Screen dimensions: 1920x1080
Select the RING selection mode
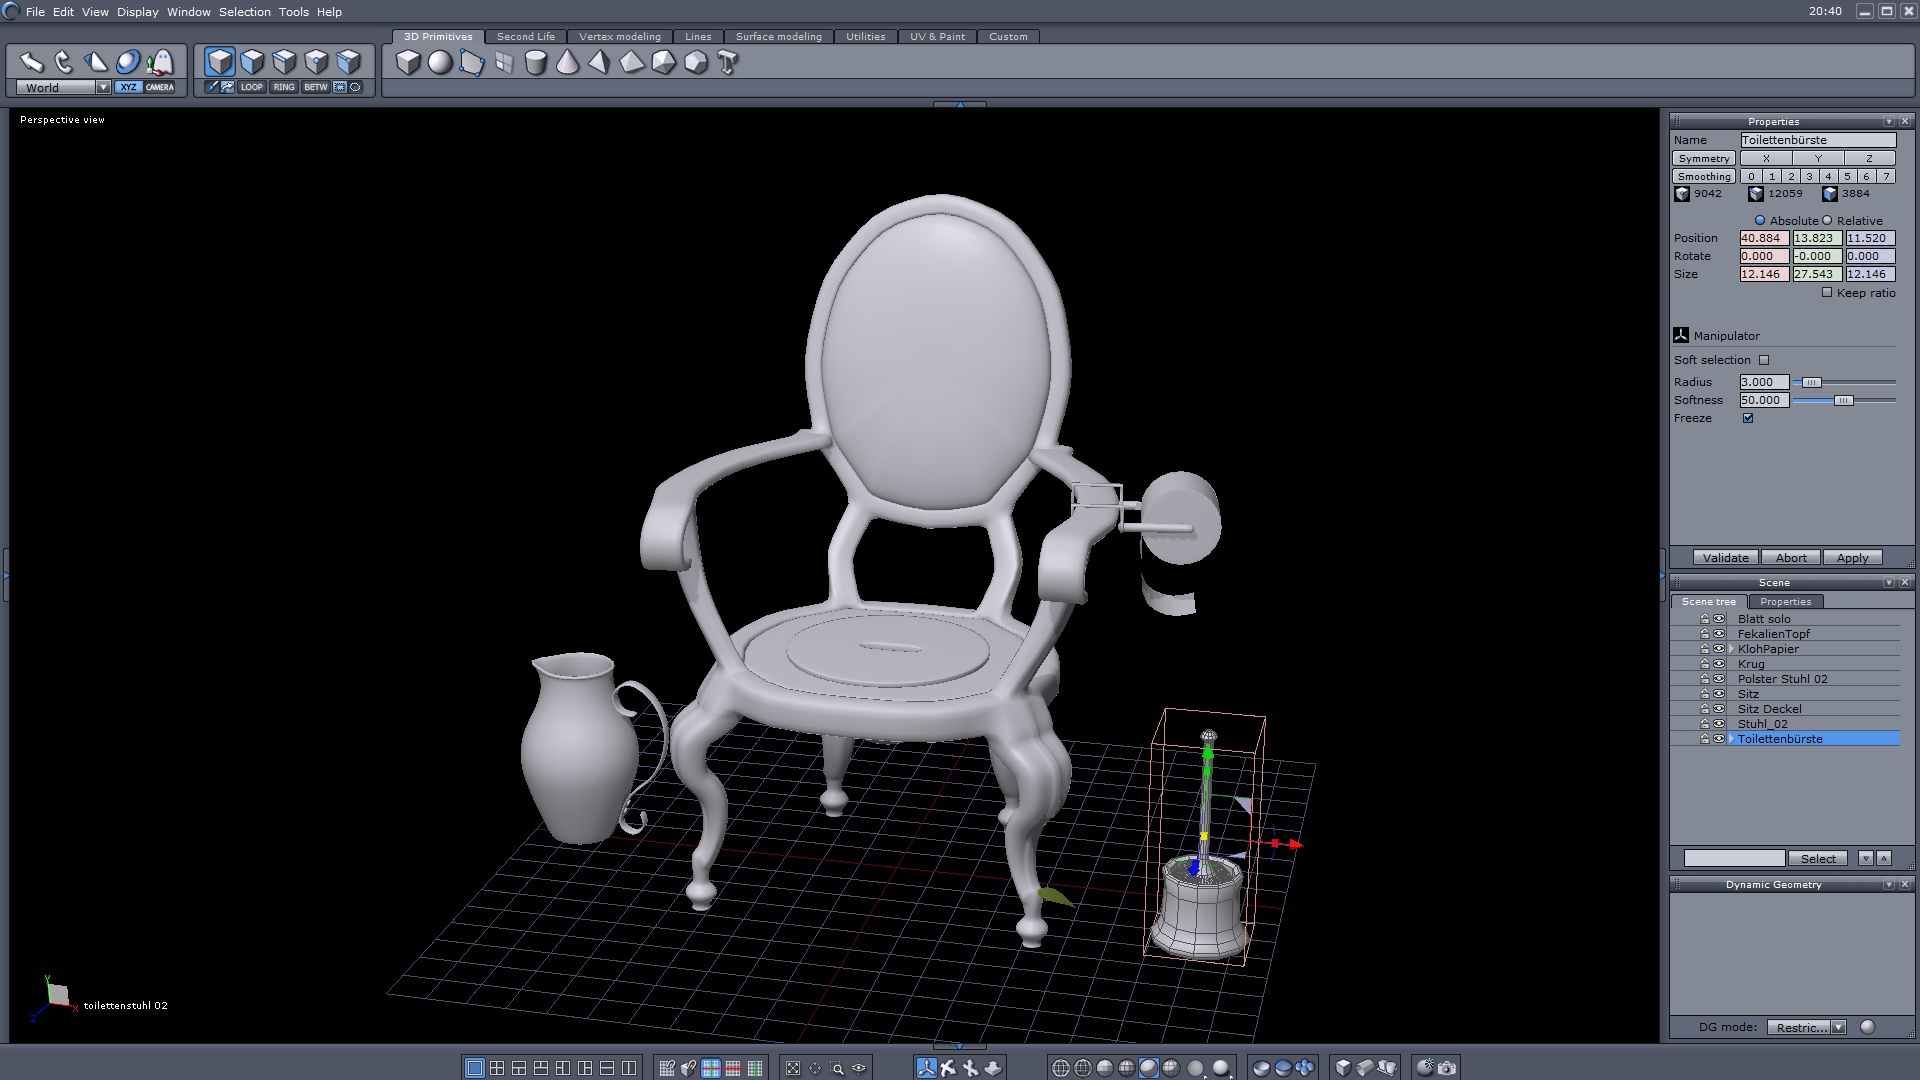tap(284, 87)
